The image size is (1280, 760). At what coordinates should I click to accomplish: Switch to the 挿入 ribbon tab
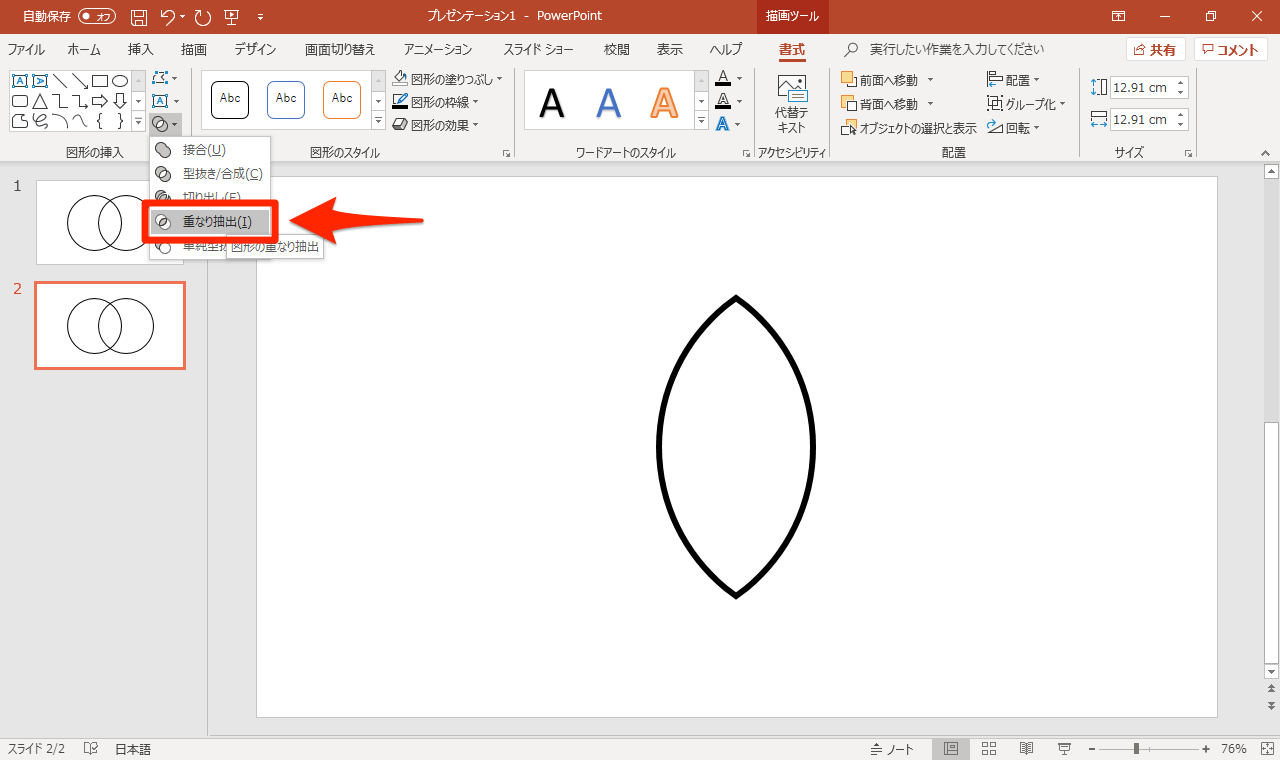[x=141, y=49]
